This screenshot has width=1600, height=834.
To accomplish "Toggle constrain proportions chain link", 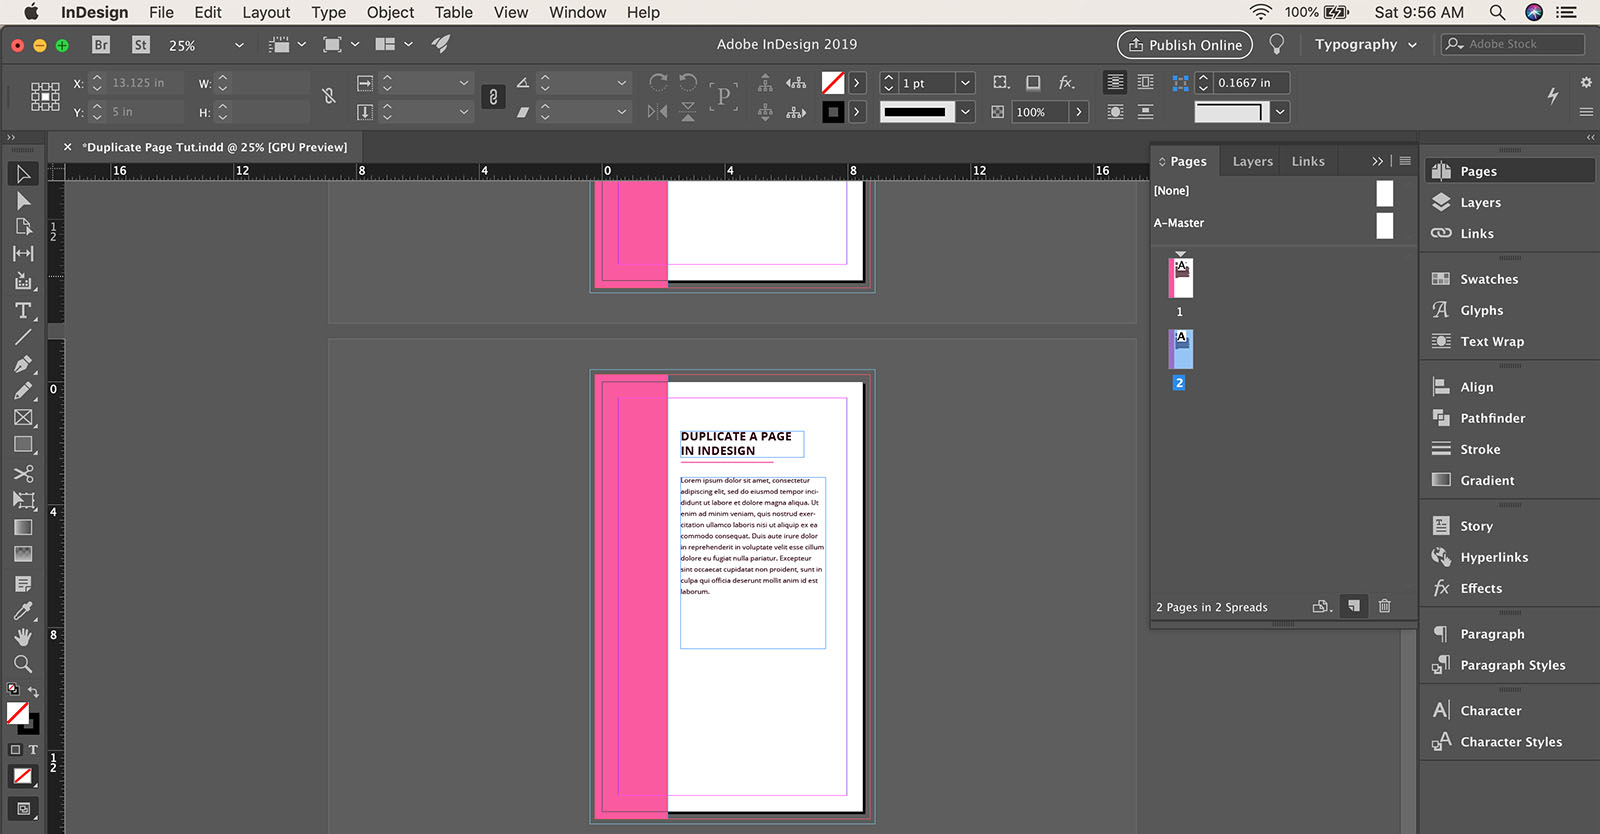I will click(x=493, y=97).
